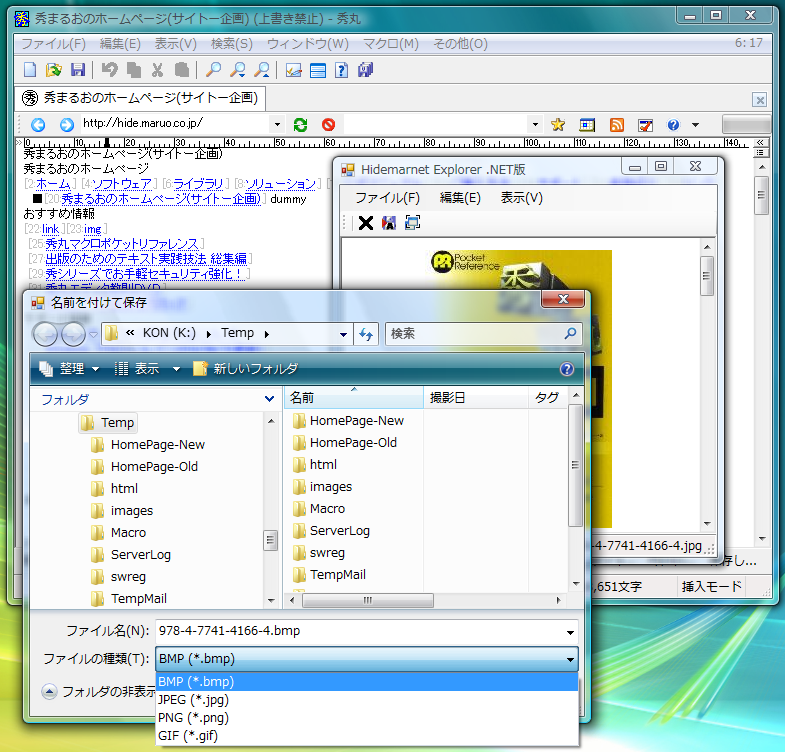Click the ファイル名 input field

pyautogui.click(x=367, y=631)
